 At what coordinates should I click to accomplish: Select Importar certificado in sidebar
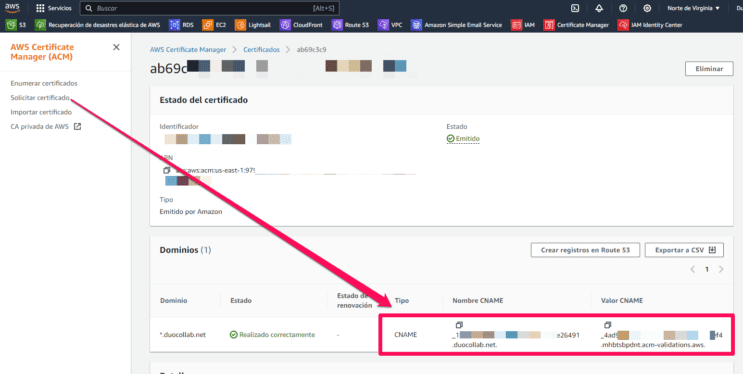pos(41,112)
